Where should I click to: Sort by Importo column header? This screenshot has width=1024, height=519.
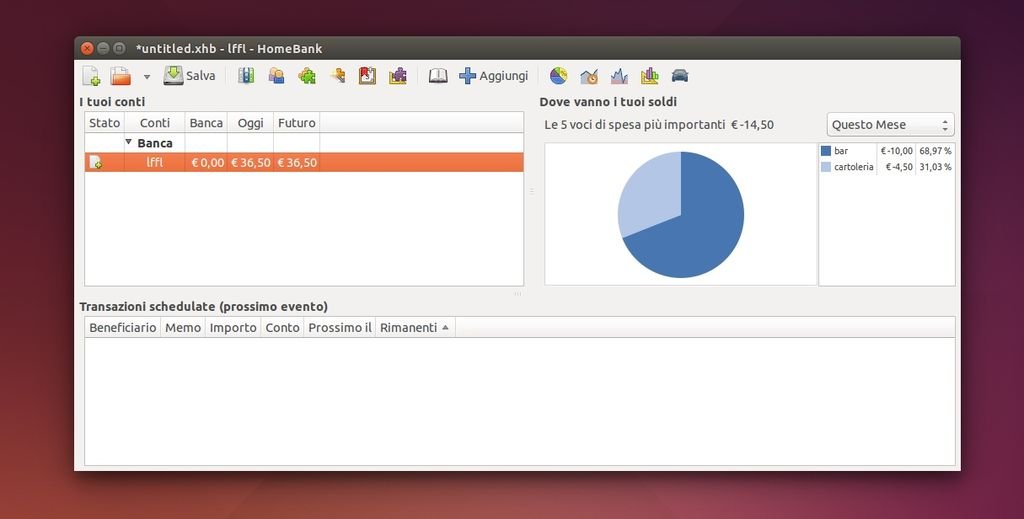pyautogui.click(x=233, y=328)
